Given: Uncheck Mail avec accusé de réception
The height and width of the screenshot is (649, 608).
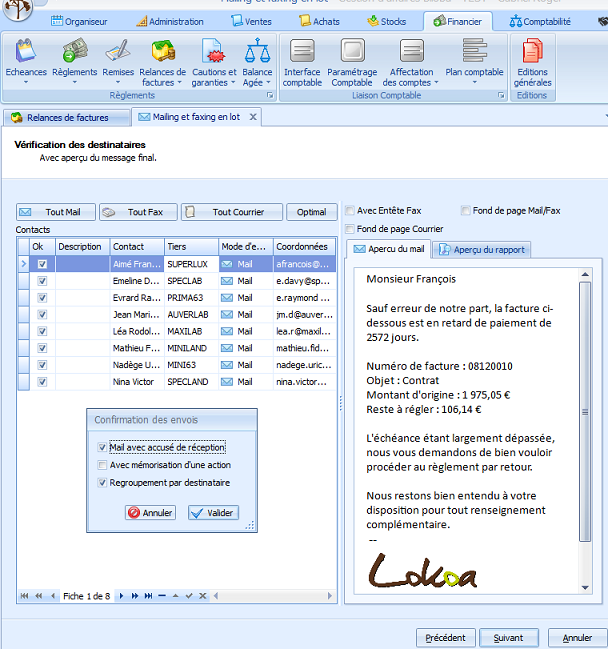Looking at the screenshot, I should [x=102, y=447].
